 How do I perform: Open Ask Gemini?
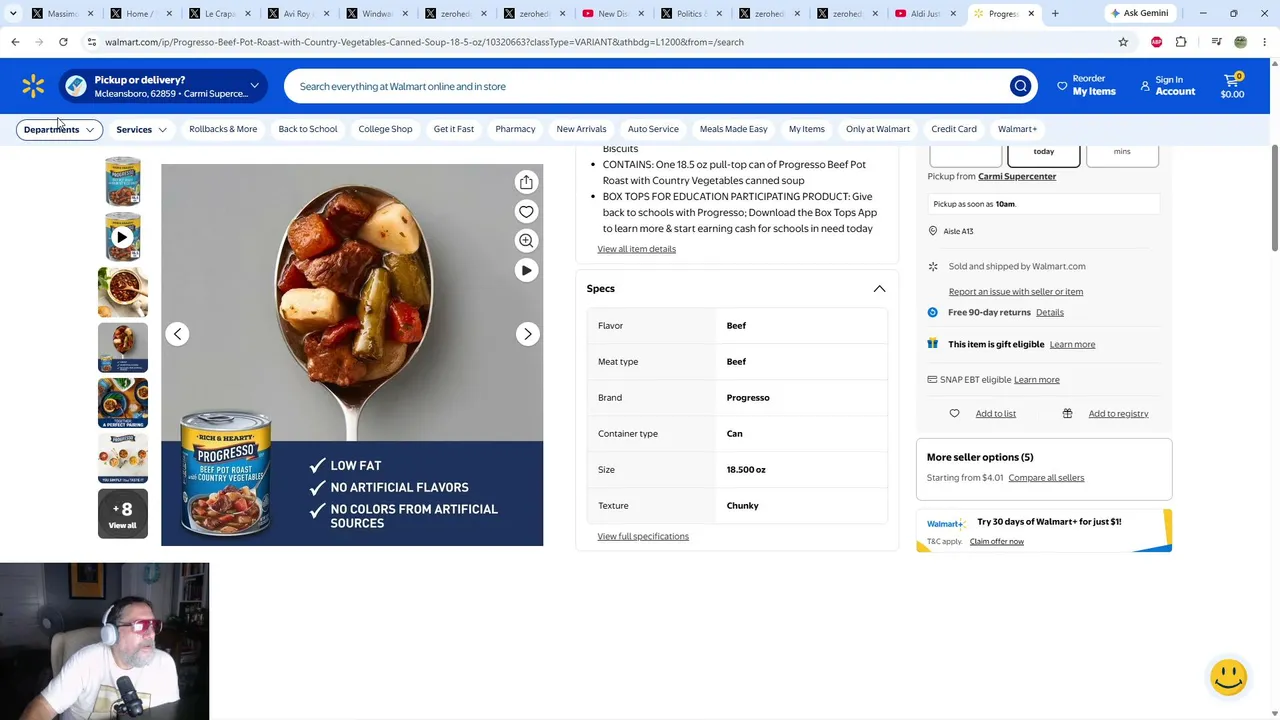click(x=1139, y=13)
